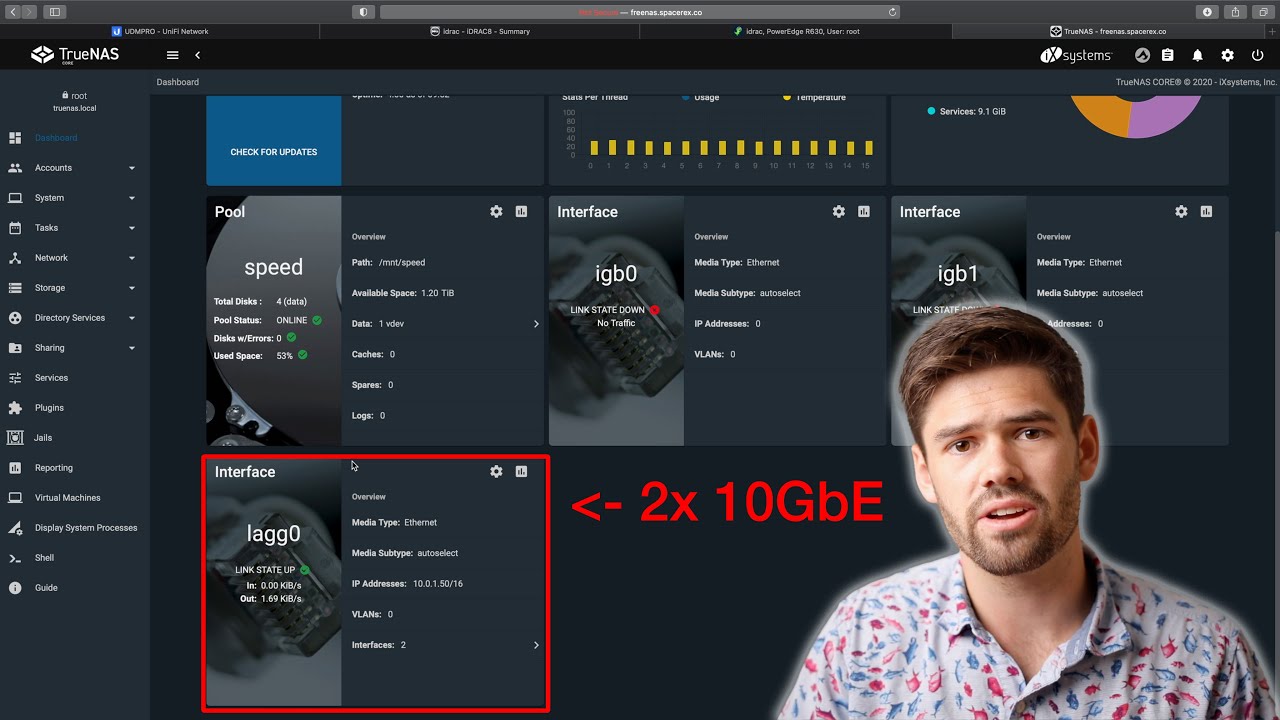This screenshot has height=720, width=1280.
Task: Click the Services legend teal dot
Action: [x=931, y=111]
